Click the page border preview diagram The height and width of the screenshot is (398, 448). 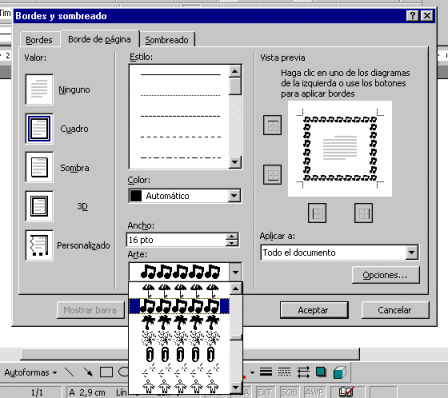(x=340, y=149)
